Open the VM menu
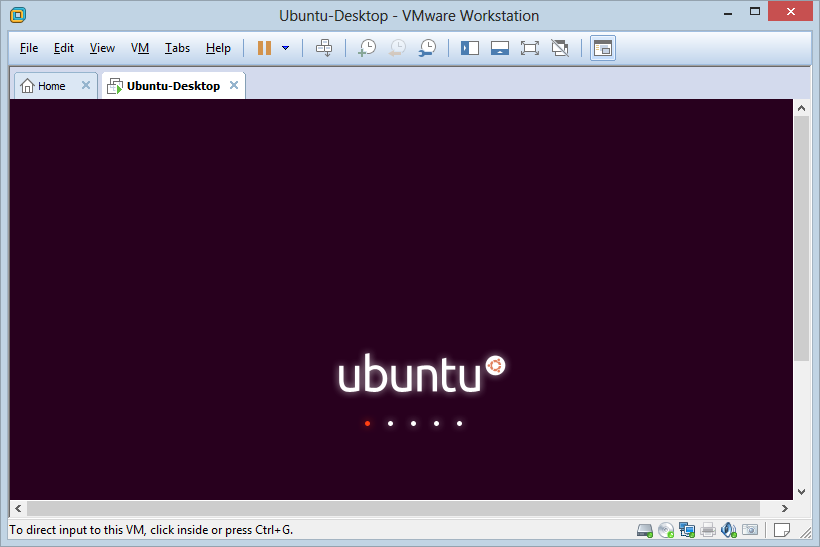The height and width of the screenshot is (547, 820). [140, 48]
